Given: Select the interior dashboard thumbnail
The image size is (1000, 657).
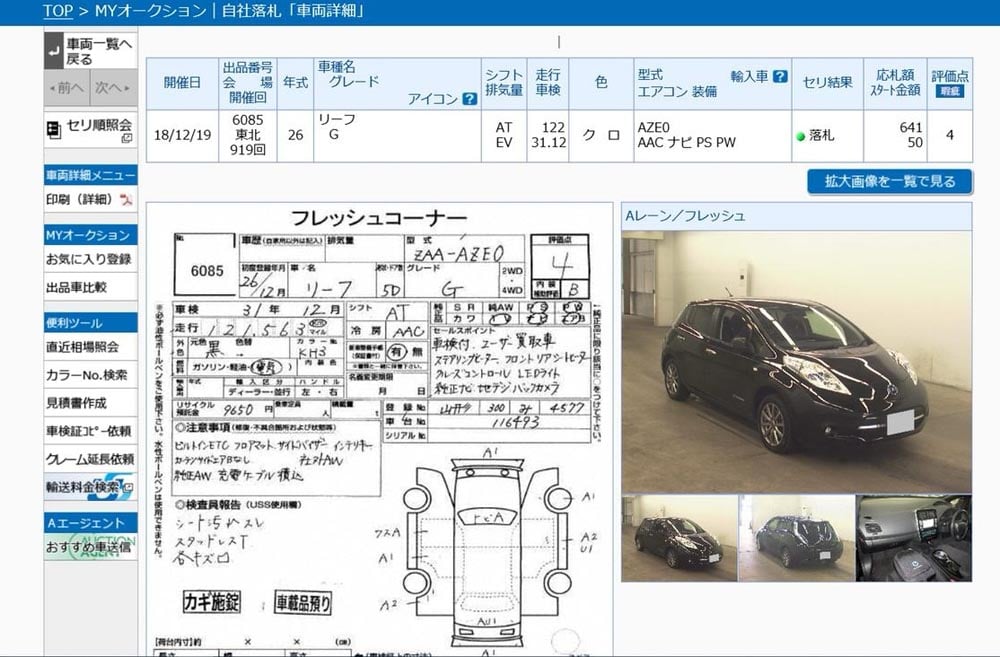Looking at the screenshot, I should tap(914, 538).
